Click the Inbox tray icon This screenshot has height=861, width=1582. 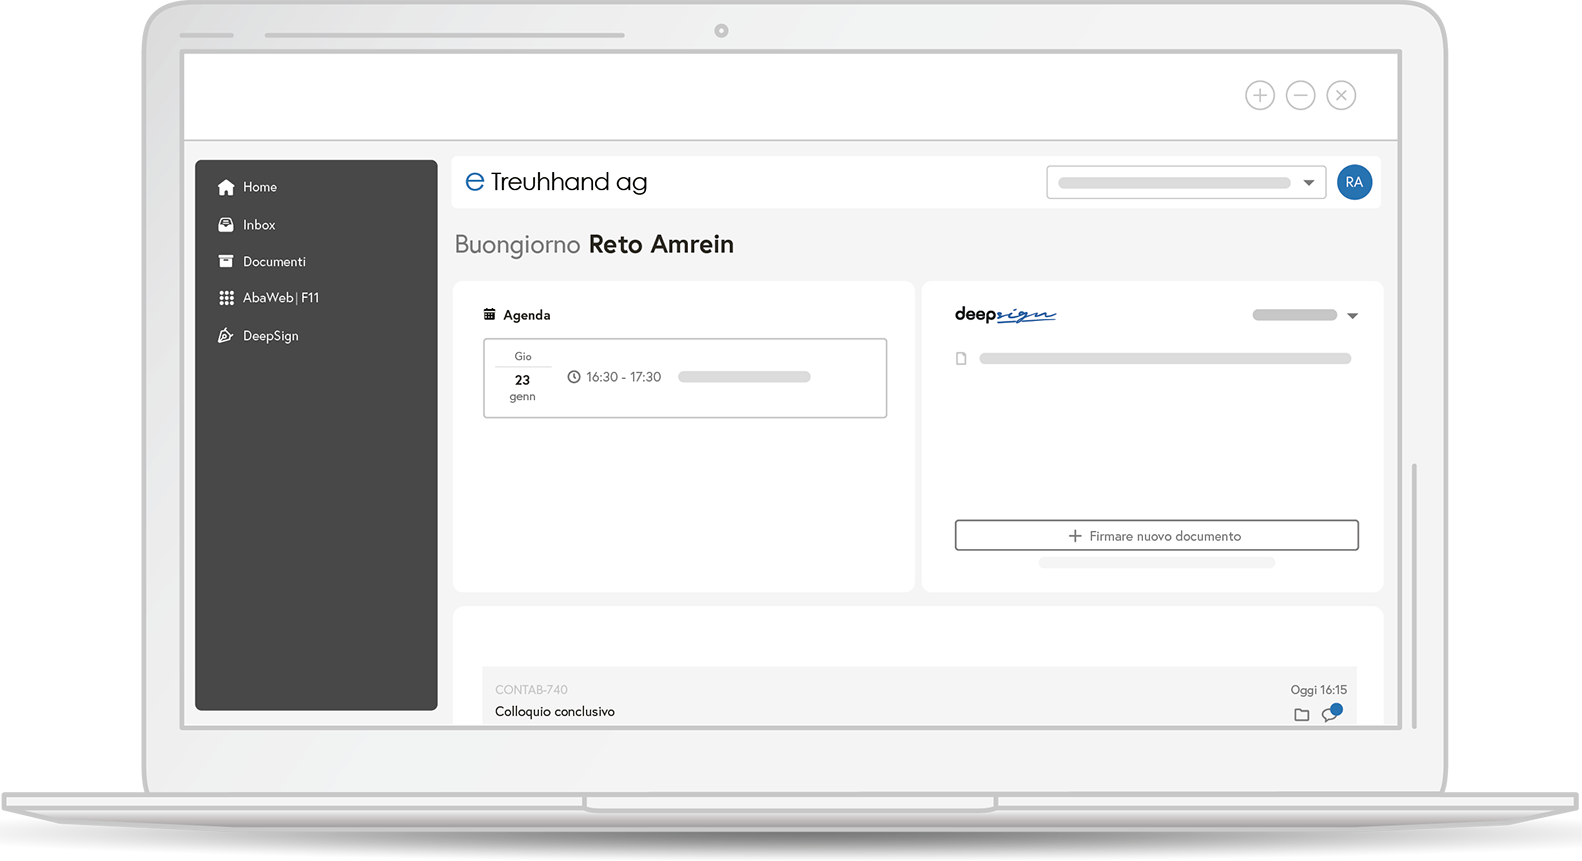coord(226,225)
